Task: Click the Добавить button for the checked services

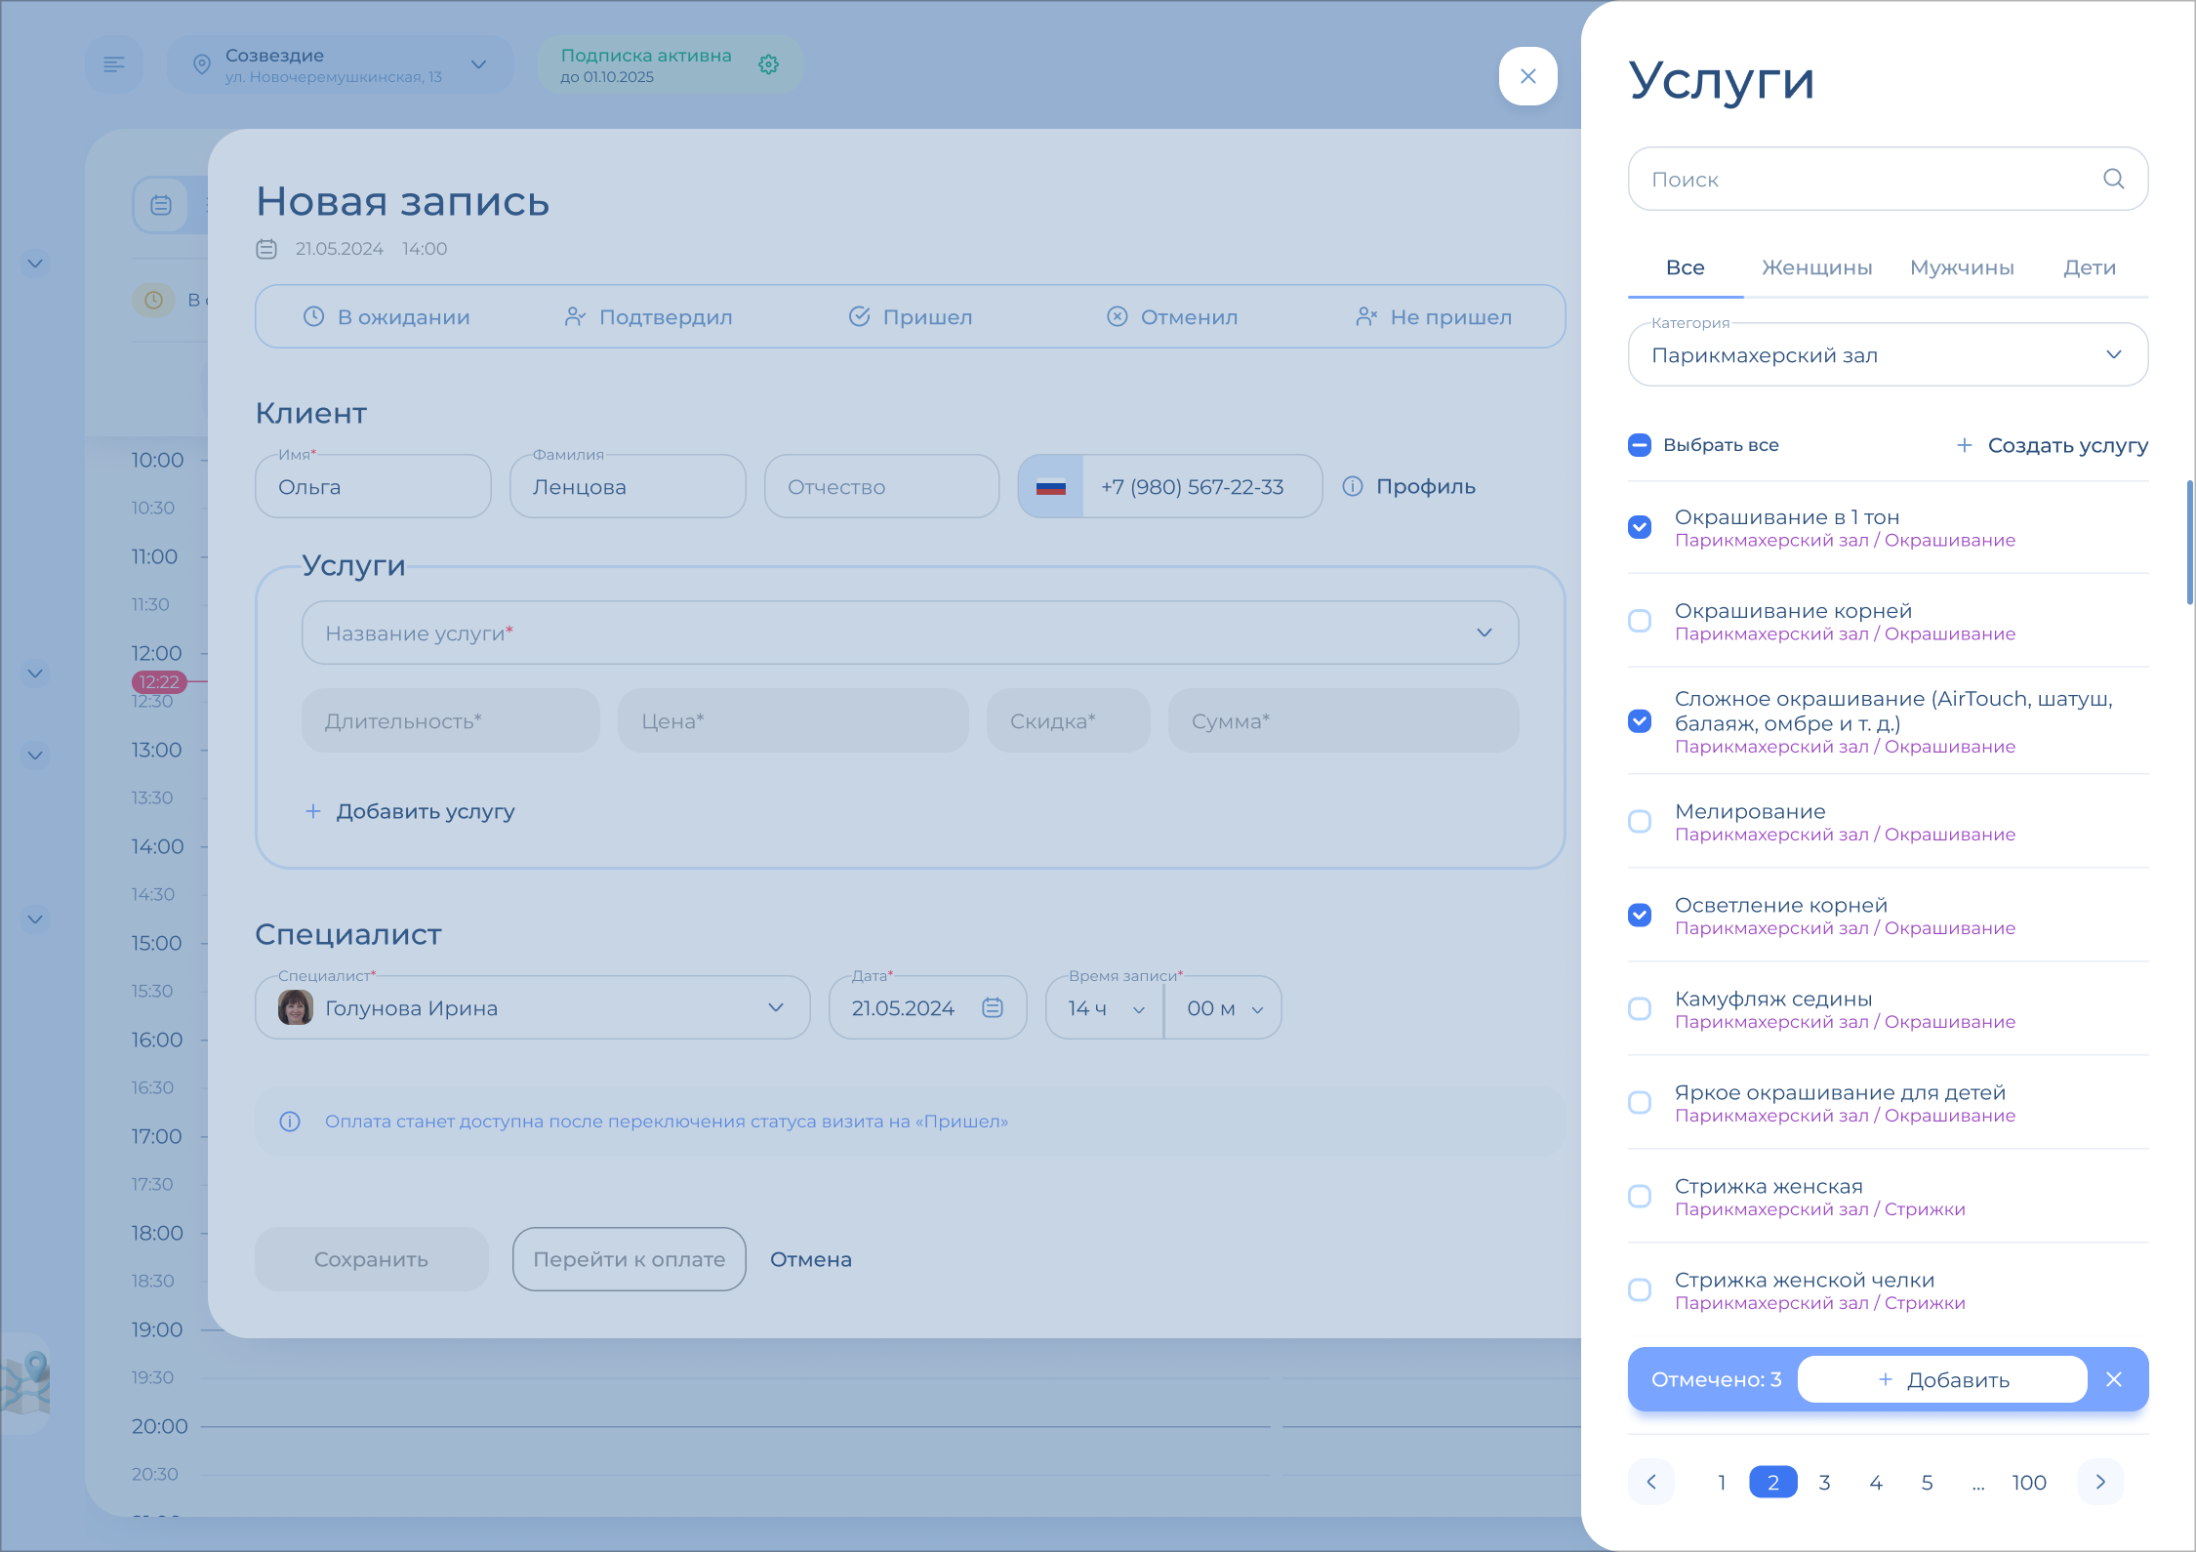Action: [x=1942, y=1380]
